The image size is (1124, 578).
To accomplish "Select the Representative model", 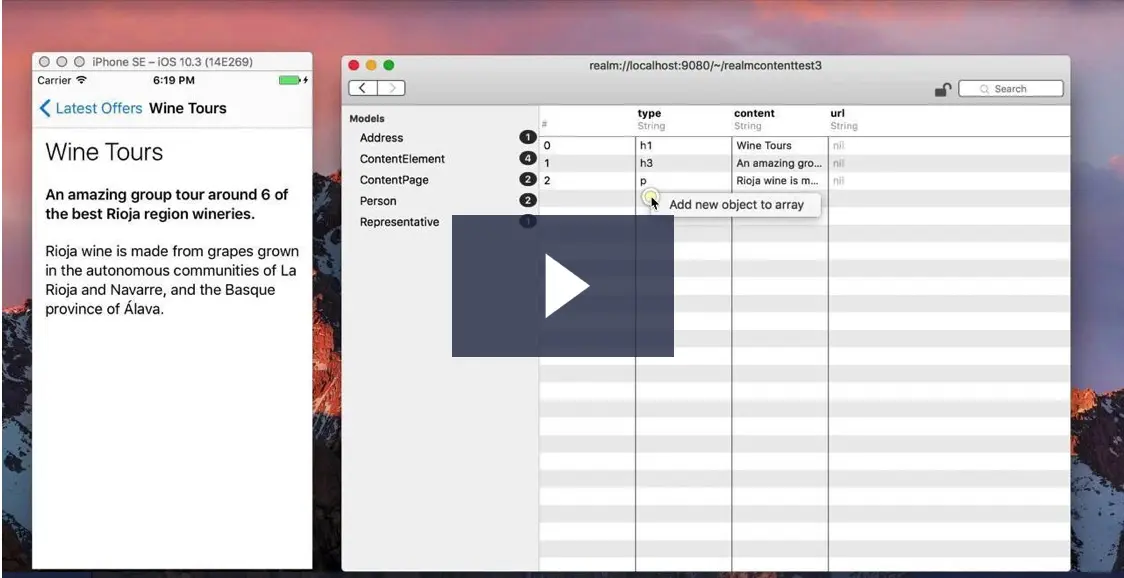I will tap(399, 222).
